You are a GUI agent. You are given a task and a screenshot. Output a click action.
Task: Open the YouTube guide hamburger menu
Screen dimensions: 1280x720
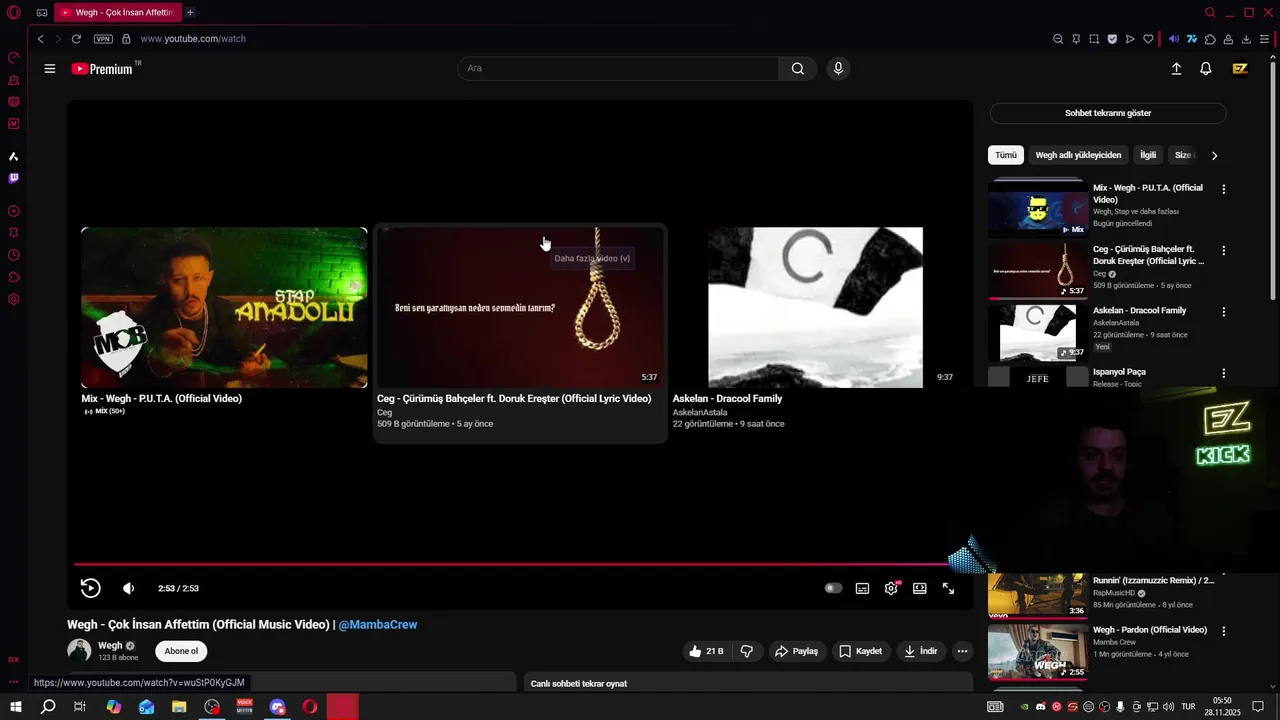point(50,69)
